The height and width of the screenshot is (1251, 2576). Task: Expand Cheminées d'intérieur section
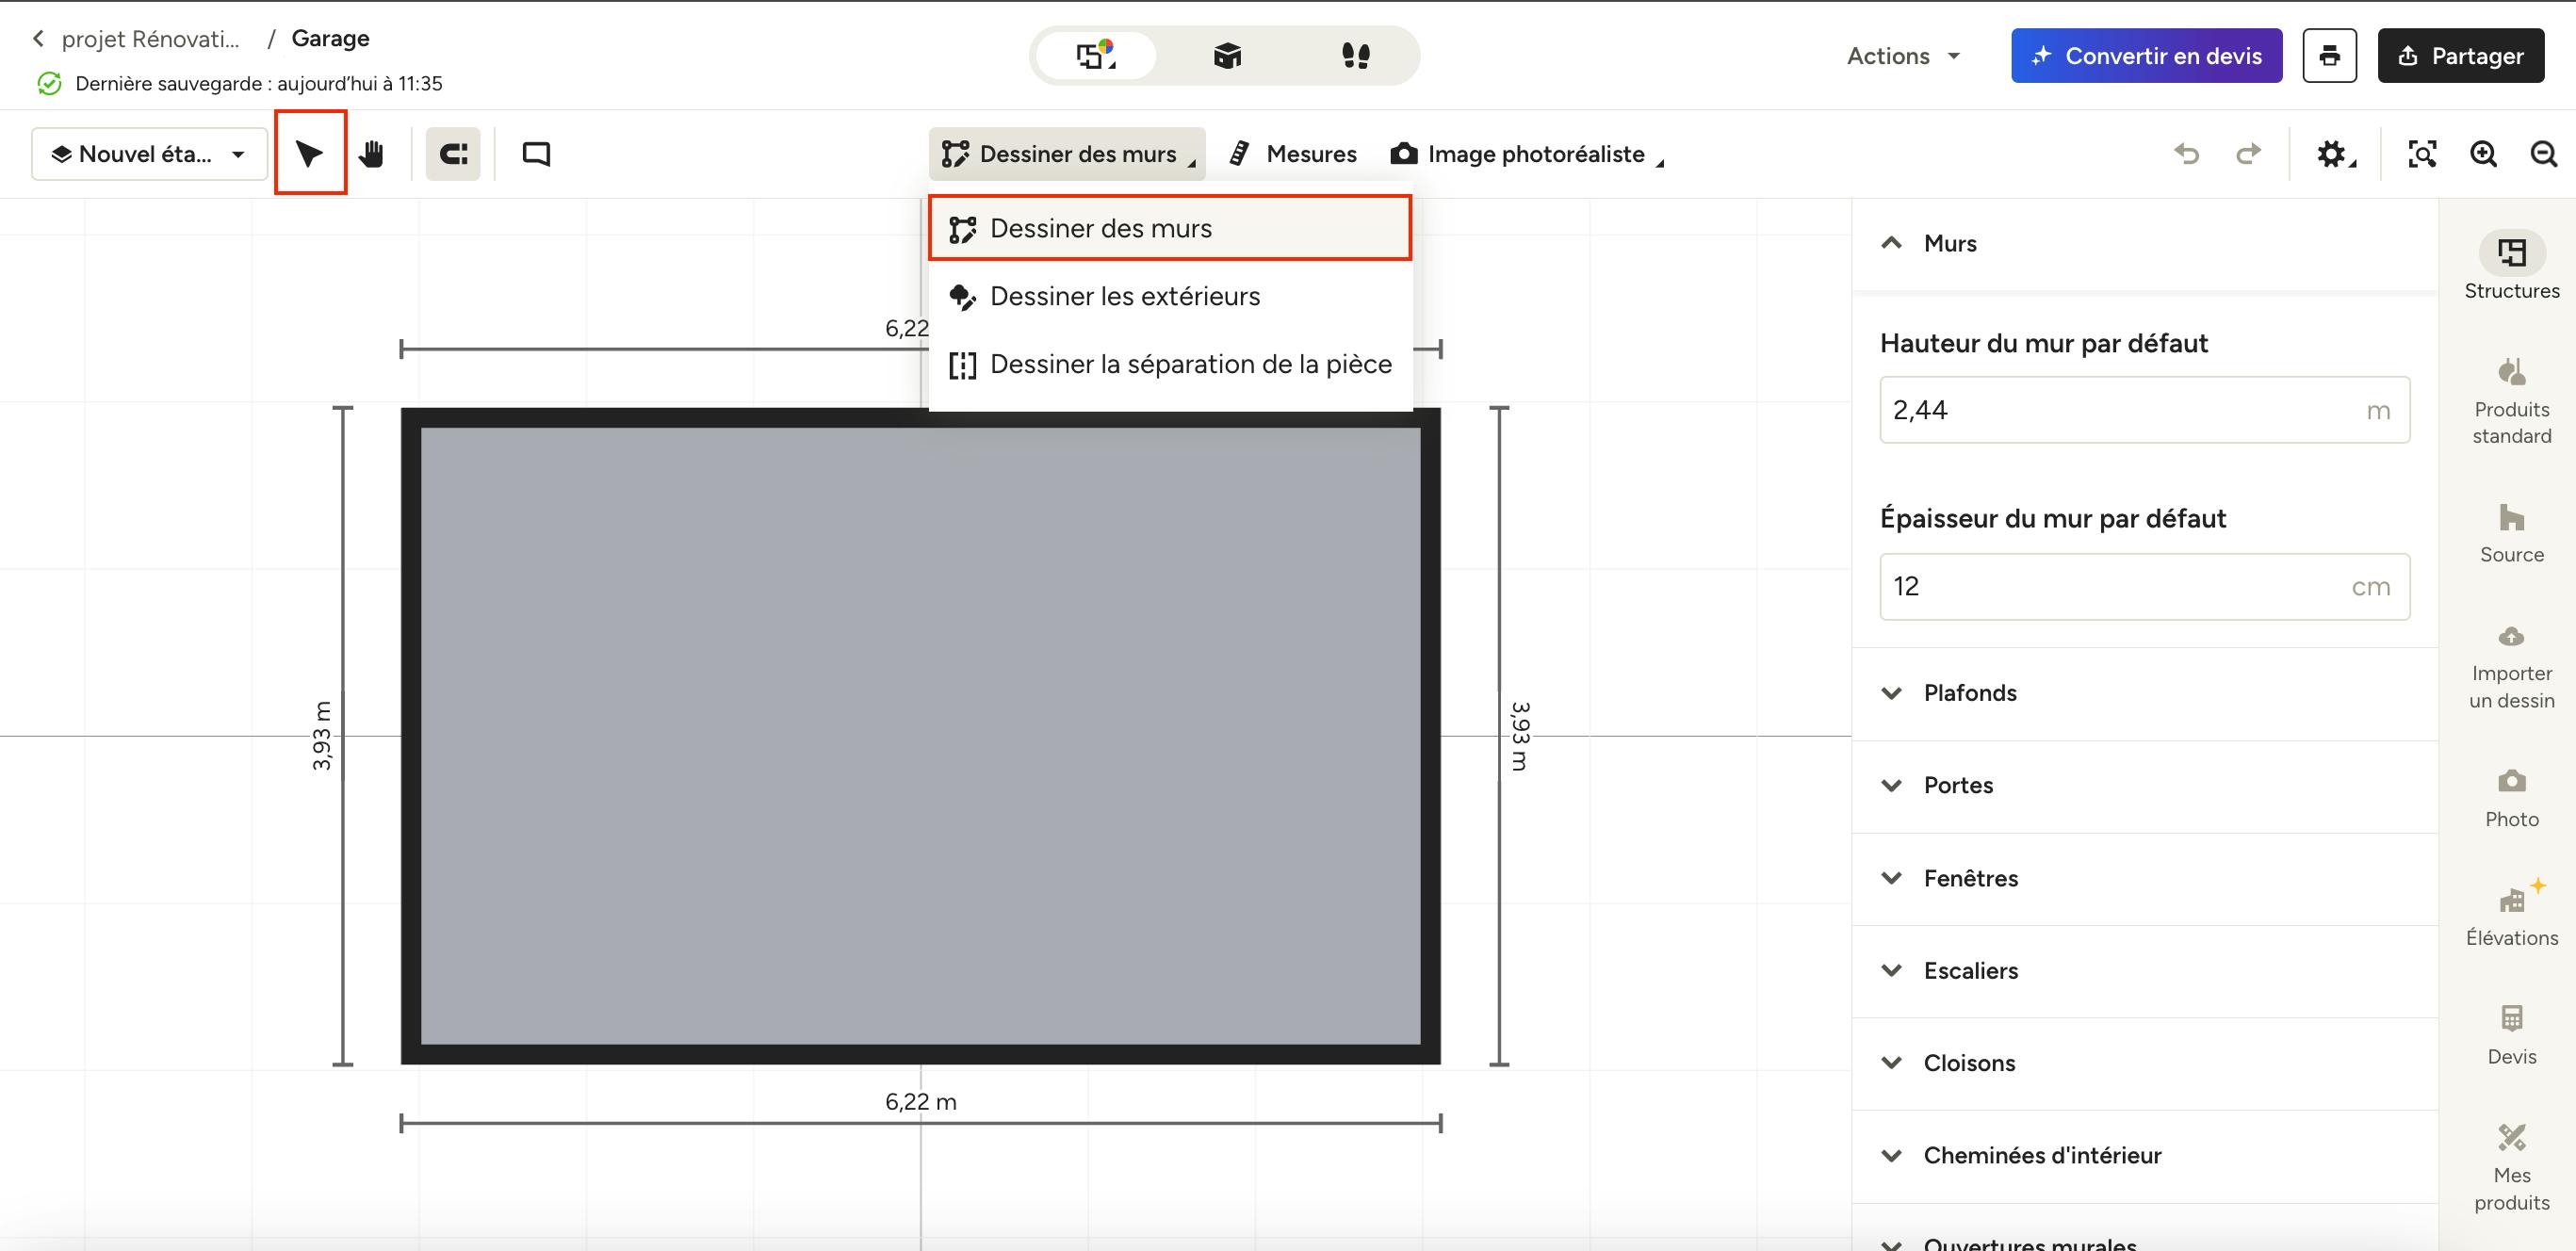tap(2144, 1155)
